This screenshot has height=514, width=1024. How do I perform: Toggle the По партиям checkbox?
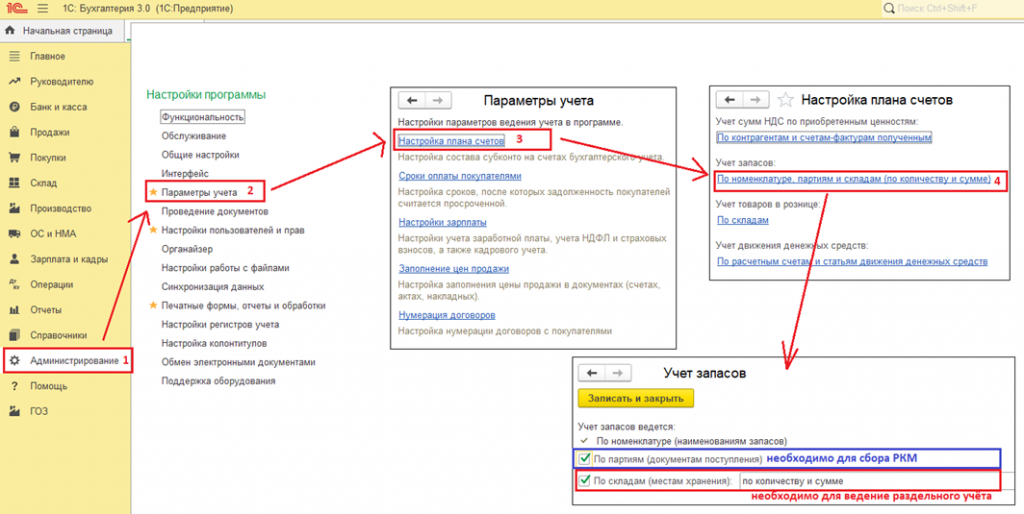pos(585,458)
